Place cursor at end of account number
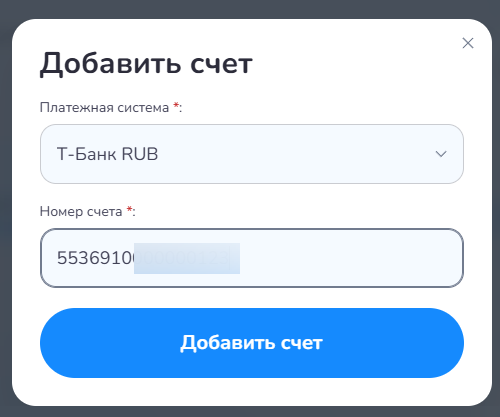Image resolution: width=500 pixels, height=417 pixels. pos(229,258)
